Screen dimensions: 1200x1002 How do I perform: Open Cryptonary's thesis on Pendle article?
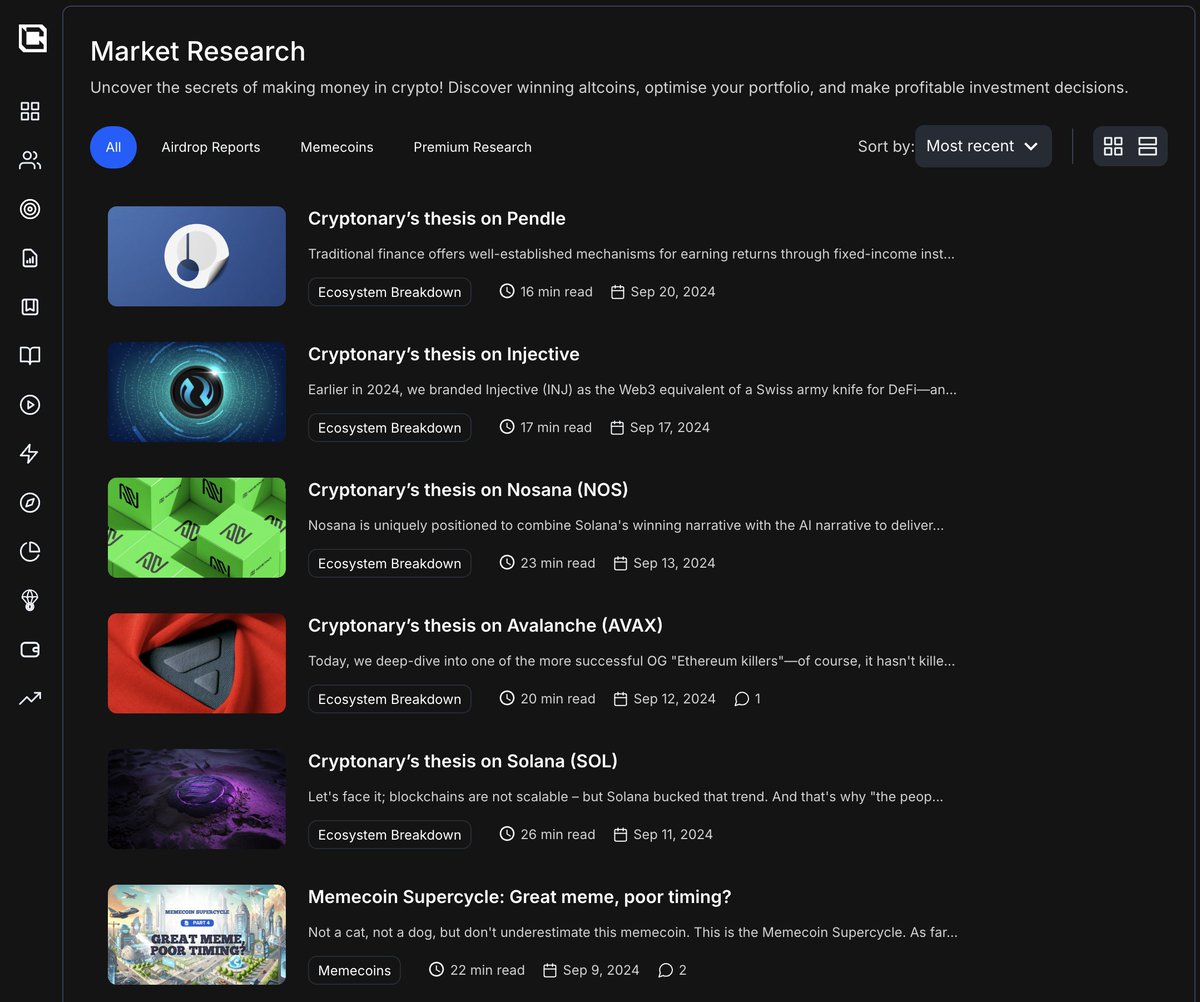(437, 218)
